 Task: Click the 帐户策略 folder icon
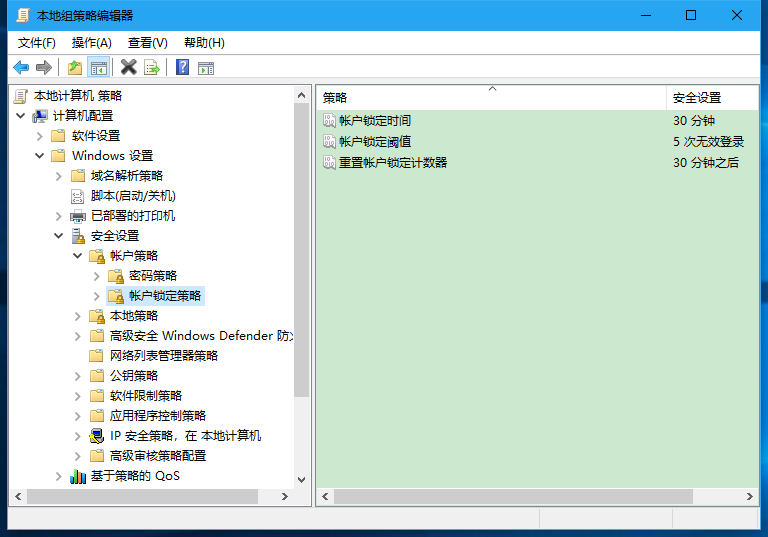point(97,256)
